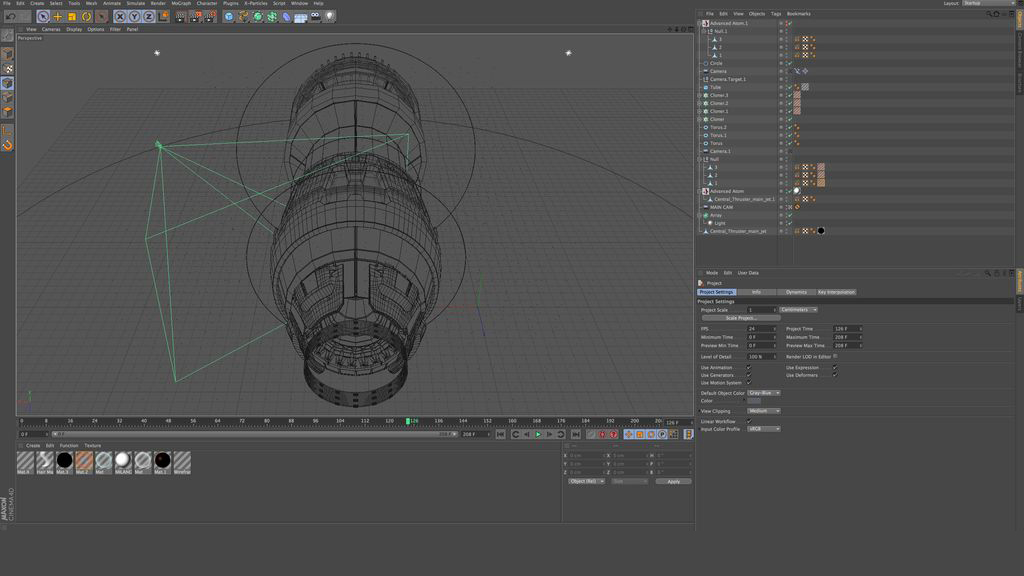Click the Scale Project button
This screenshot has height=576, width=1024.
pyautogui.click(x=741, y=318)
